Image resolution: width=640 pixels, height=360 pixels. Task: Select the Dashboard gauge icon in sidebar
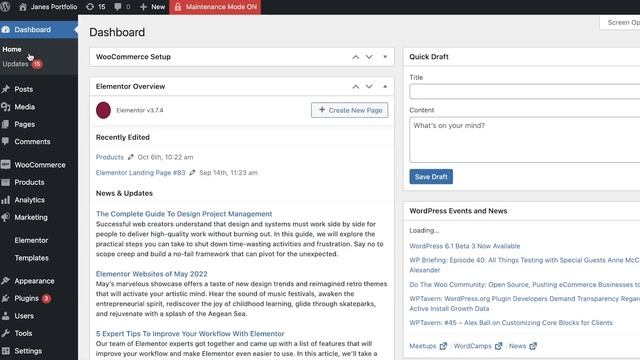tap(6, 29)
